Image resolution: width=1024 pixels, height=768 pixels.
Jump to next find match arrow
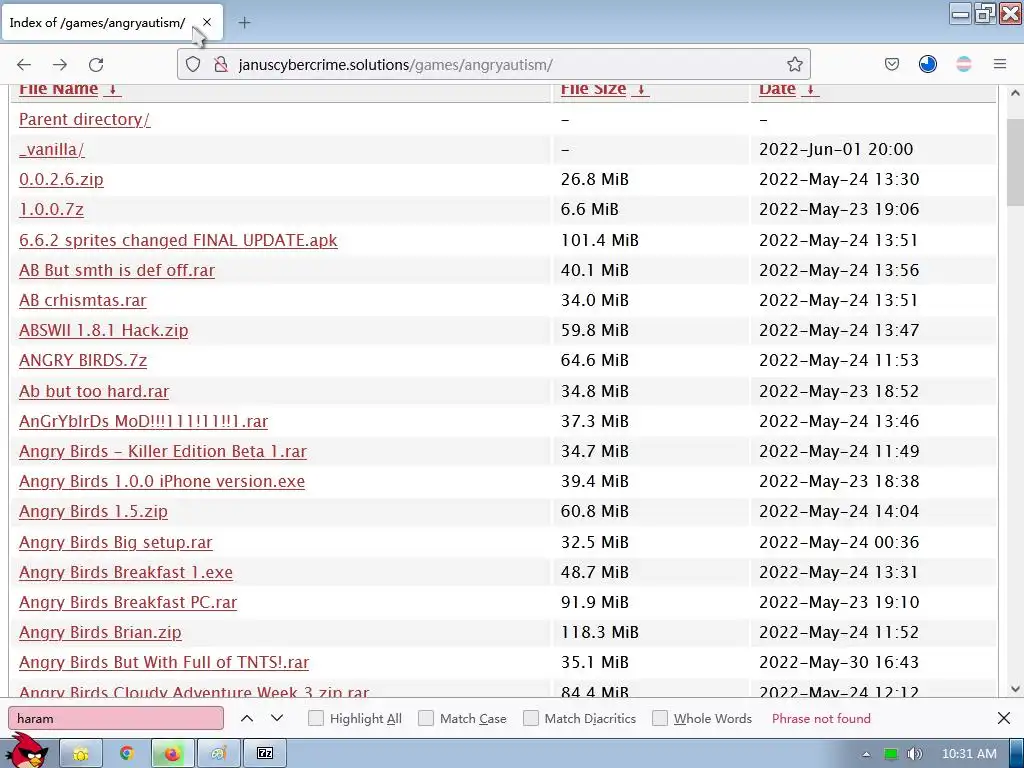[x=277, y=718]
